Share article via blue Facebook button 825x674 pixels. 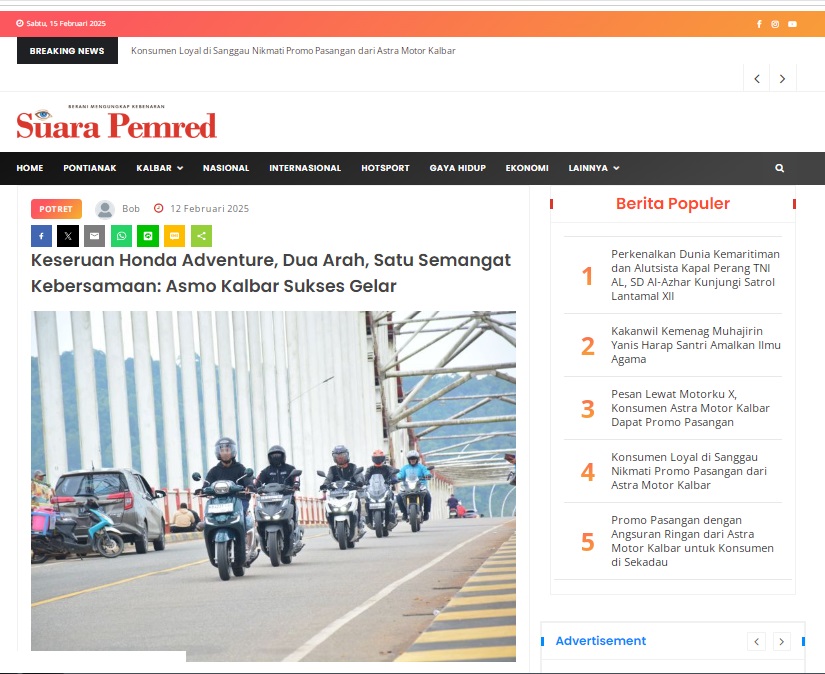(42, 236)
